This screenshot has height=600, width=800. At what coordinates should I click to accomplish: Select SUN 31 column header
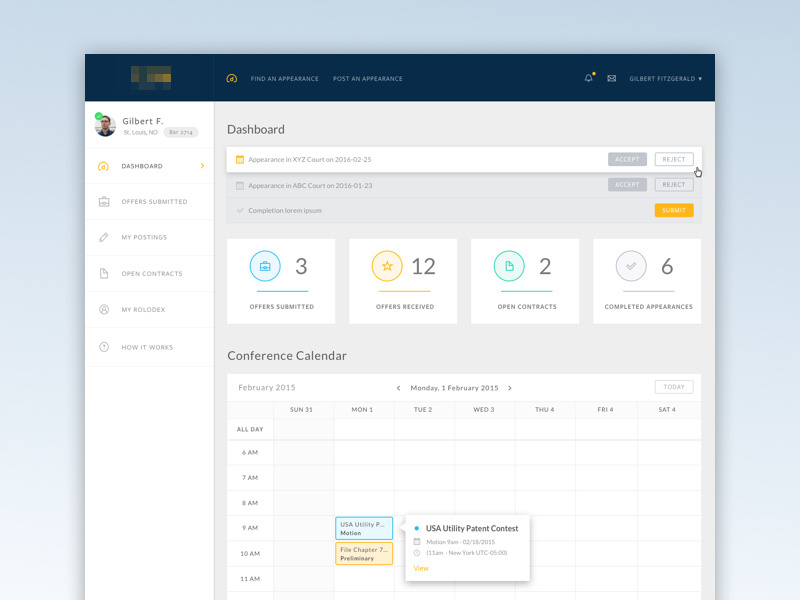tap(301, 410)
